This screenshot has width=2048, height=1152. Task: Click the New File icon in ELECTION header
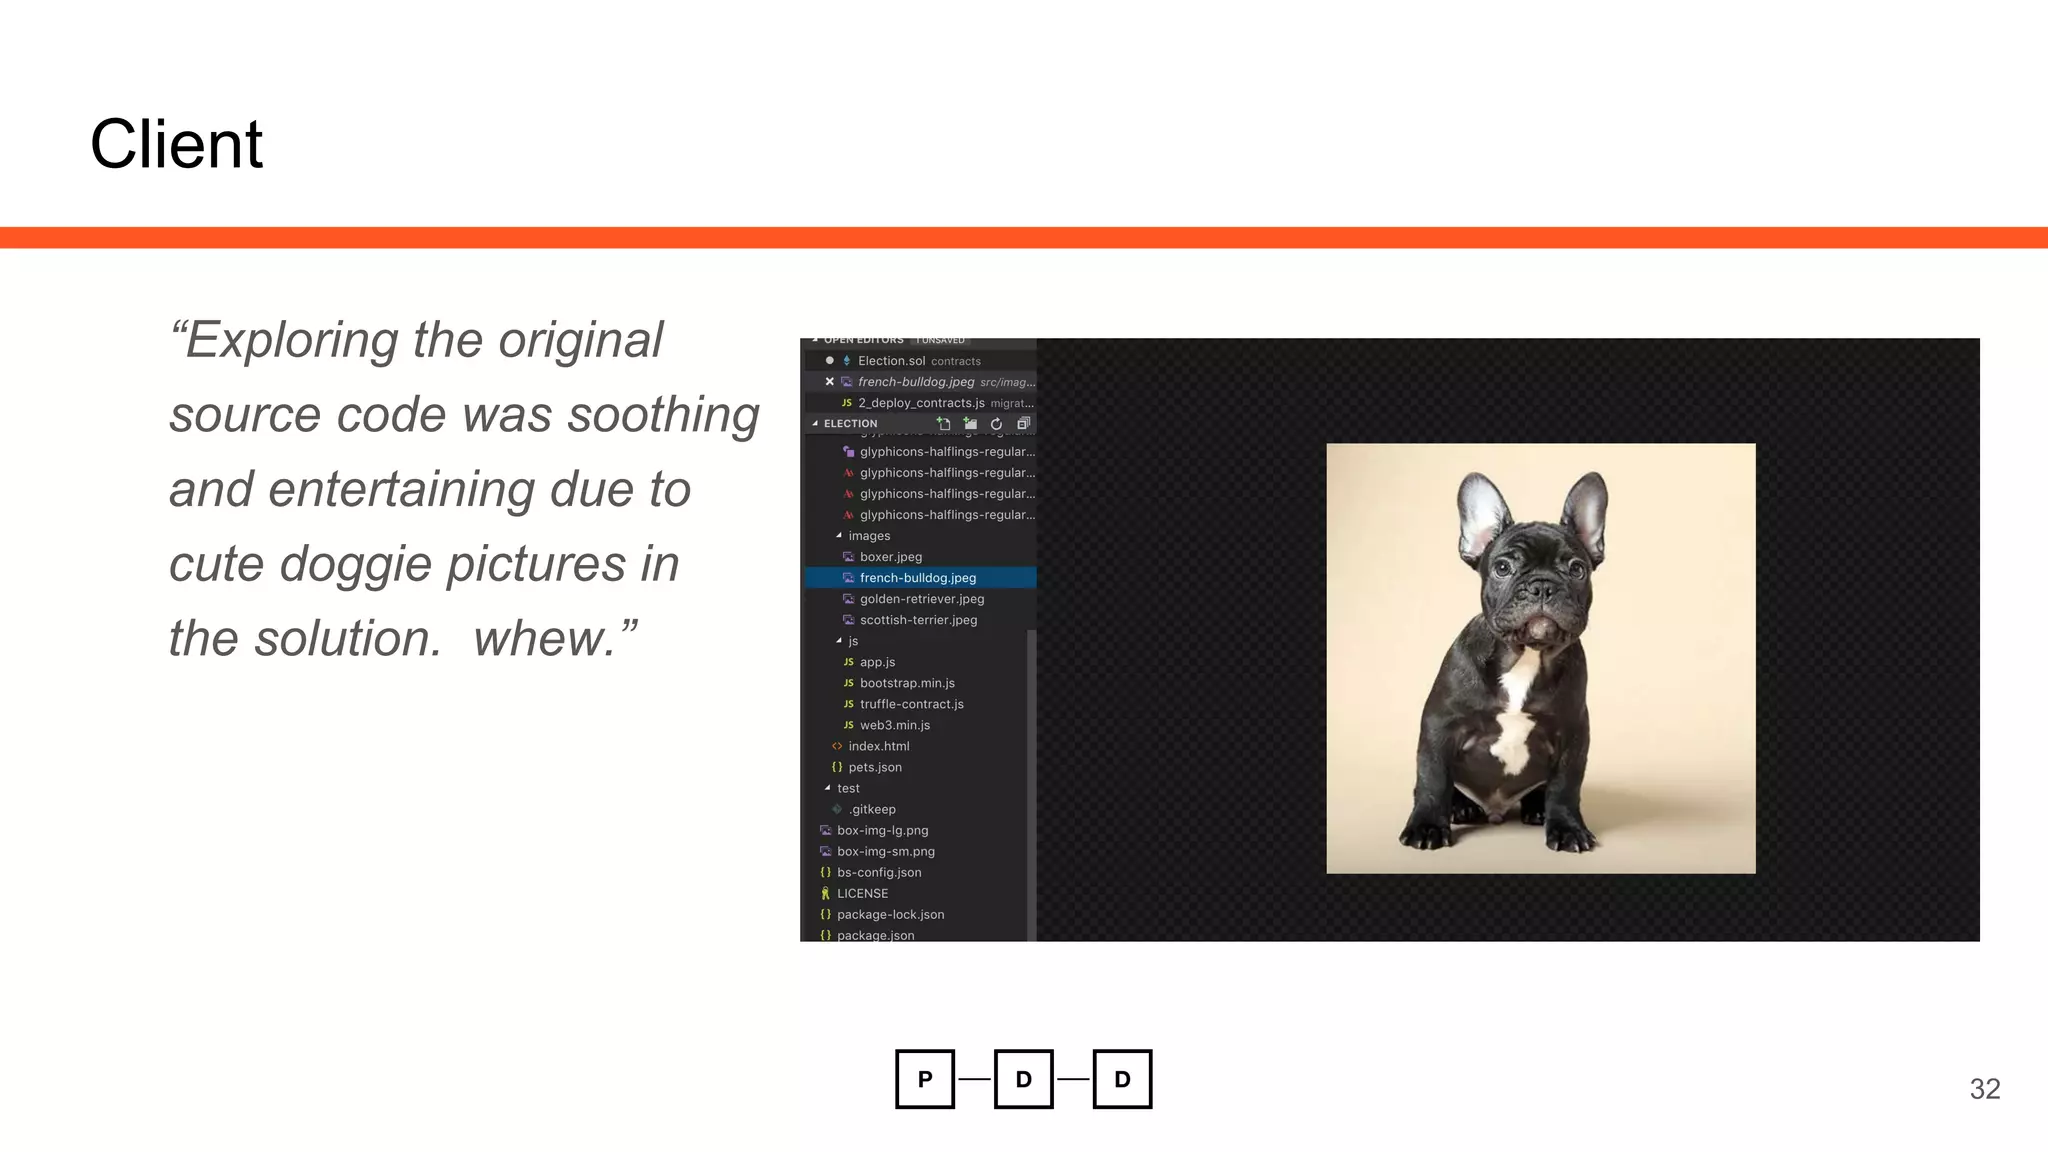943,424
